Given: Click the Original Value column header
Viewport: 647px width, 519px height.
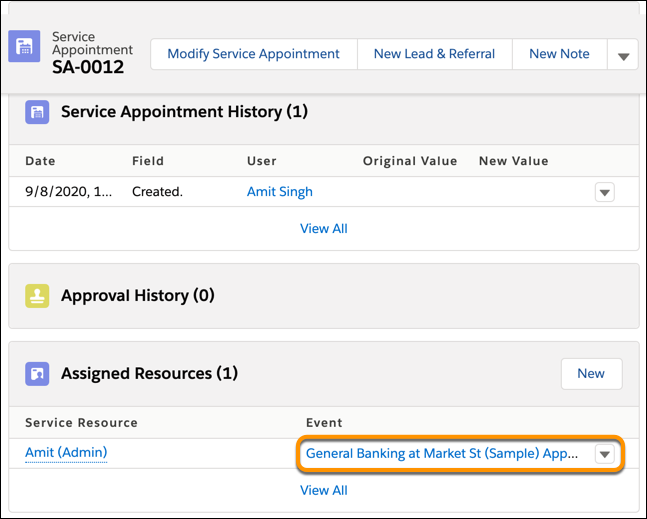Looking at the screenshot, I should pos(410,161).
